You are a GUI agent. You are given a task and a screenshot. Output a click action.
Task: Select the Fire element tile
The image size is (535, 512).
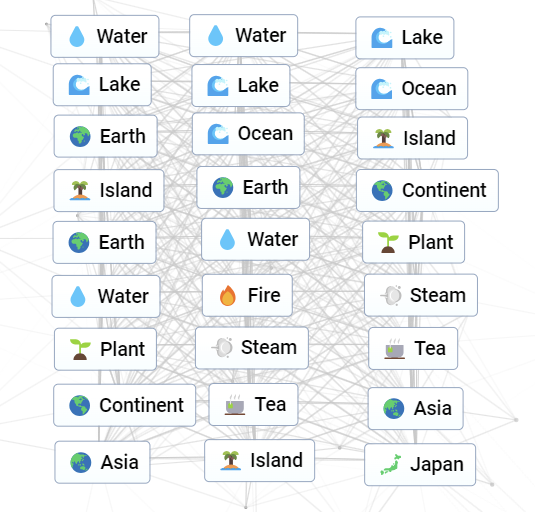coord(247,295)
